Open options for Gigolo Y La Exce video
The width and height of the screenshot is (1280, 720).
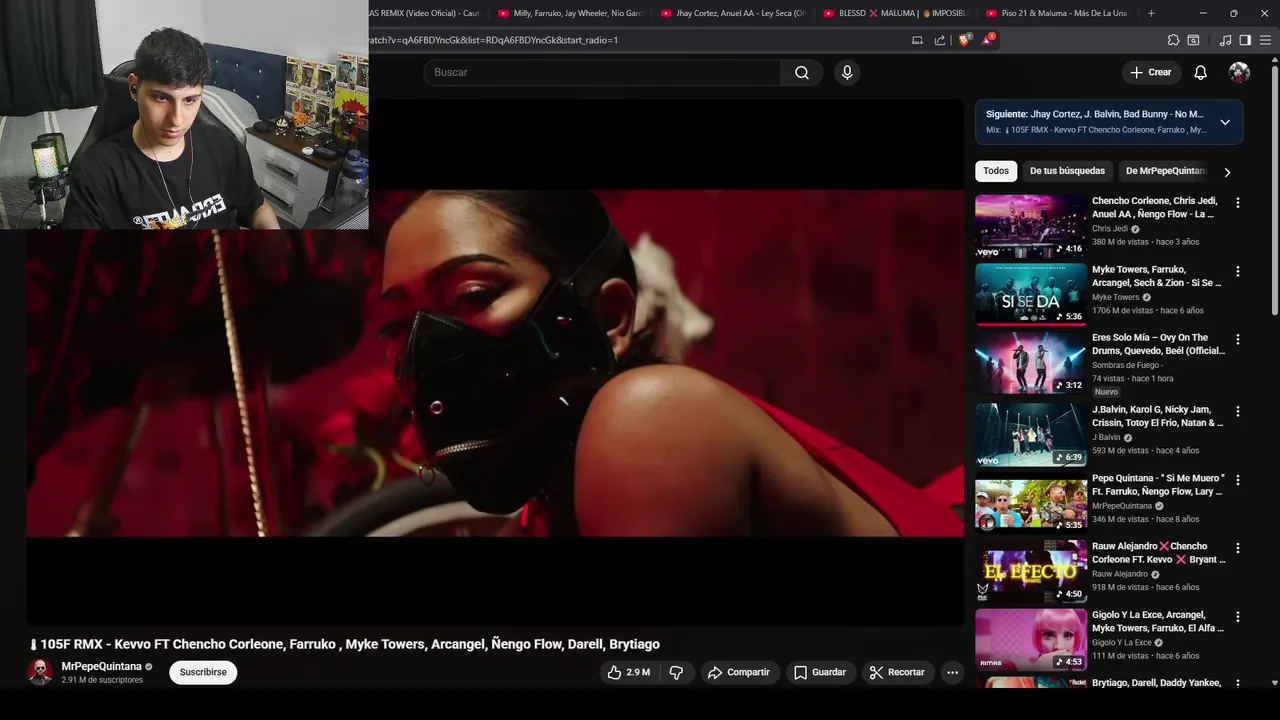pos(1237,617)
